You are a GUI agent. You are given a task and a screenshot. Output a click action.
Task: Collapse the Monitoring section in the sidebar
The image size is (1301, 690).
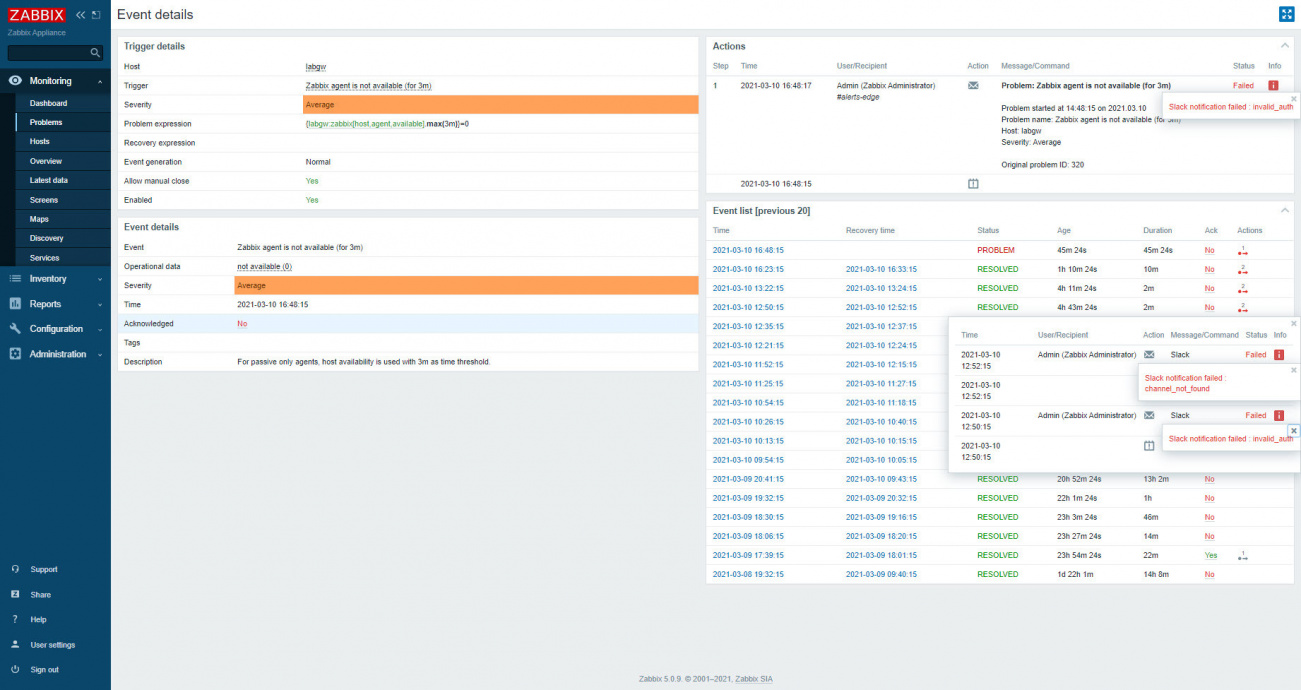pyautogui.click(x=99, y=80)
